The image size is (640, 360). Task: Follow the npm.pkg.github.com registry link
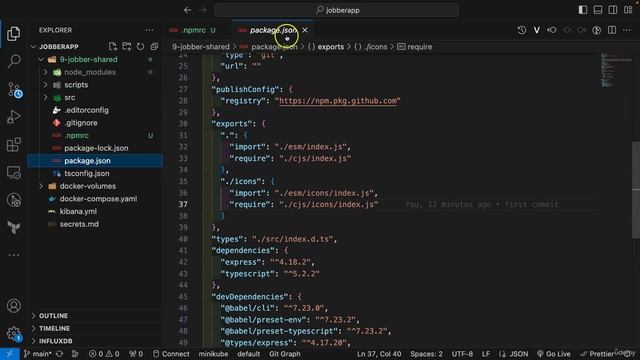pyautogui.click(x=338, y=101)
